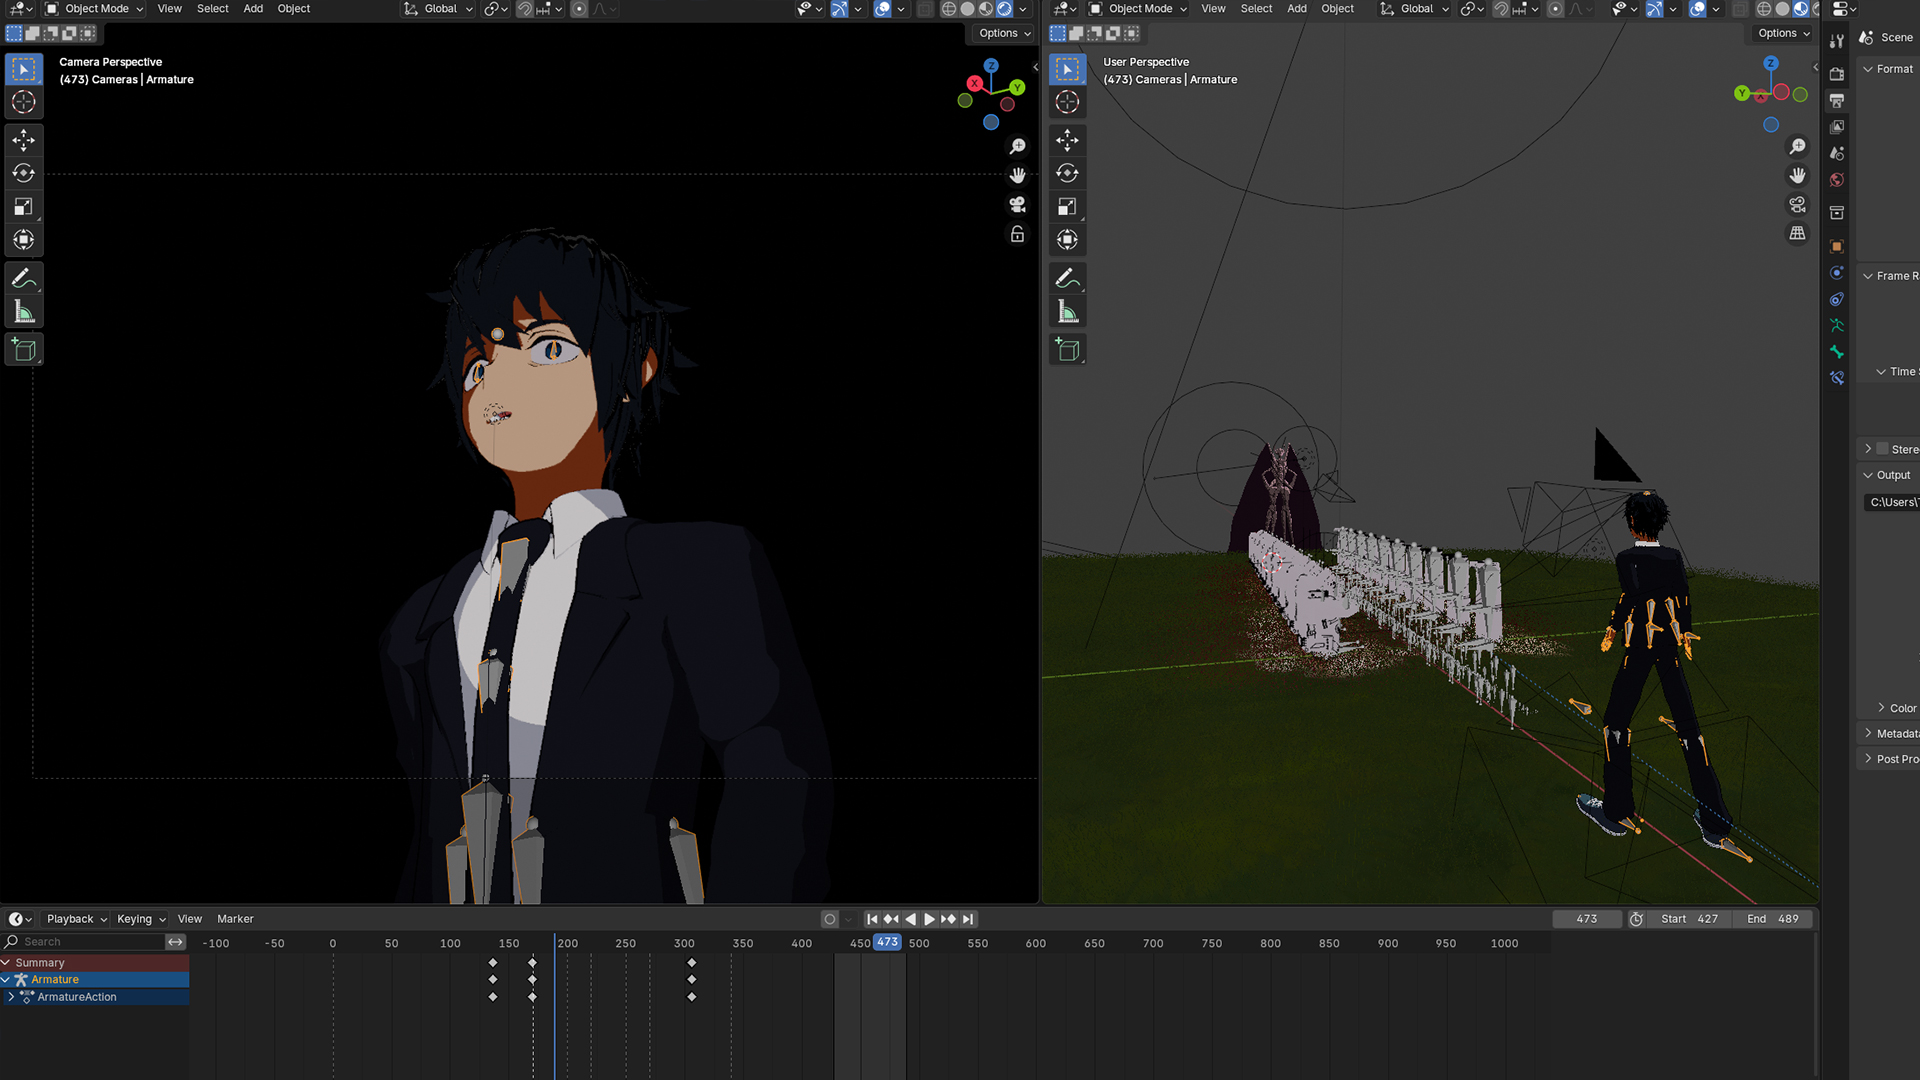Open the Add menu in left viewport
The width and height of the screenshot is (1920, 1080).
(253, 9)
